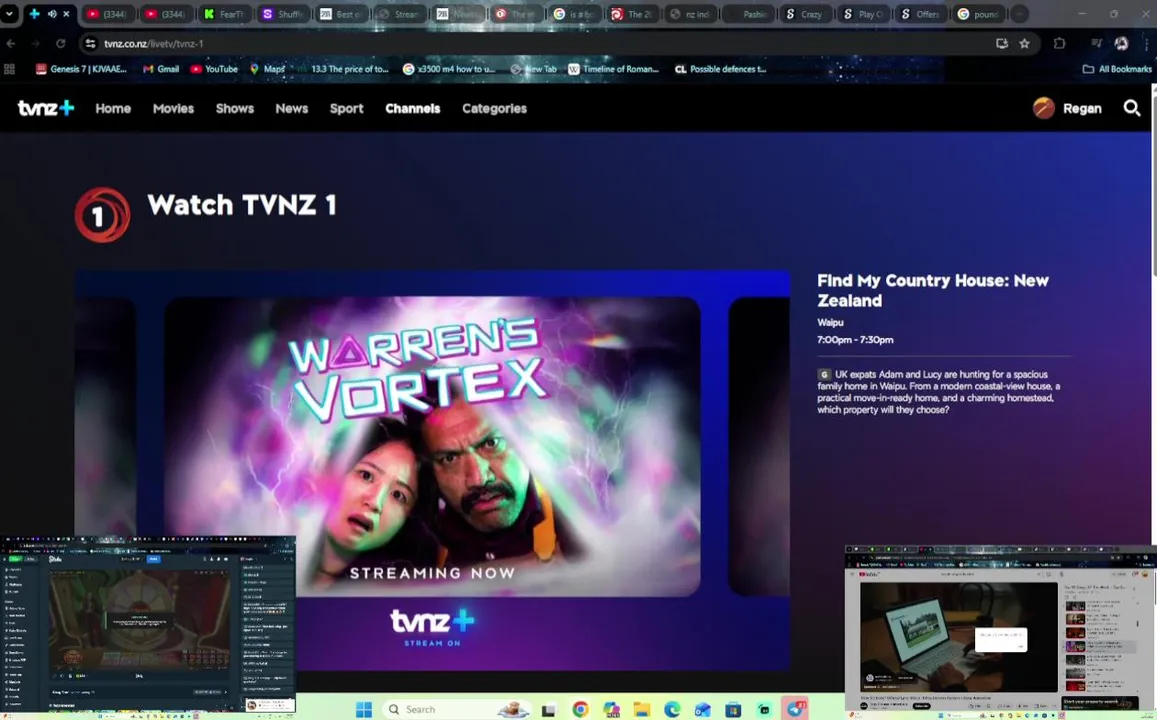
Task: Open the media control icon in Chrome toolbar
Action: pos(1096,44)
